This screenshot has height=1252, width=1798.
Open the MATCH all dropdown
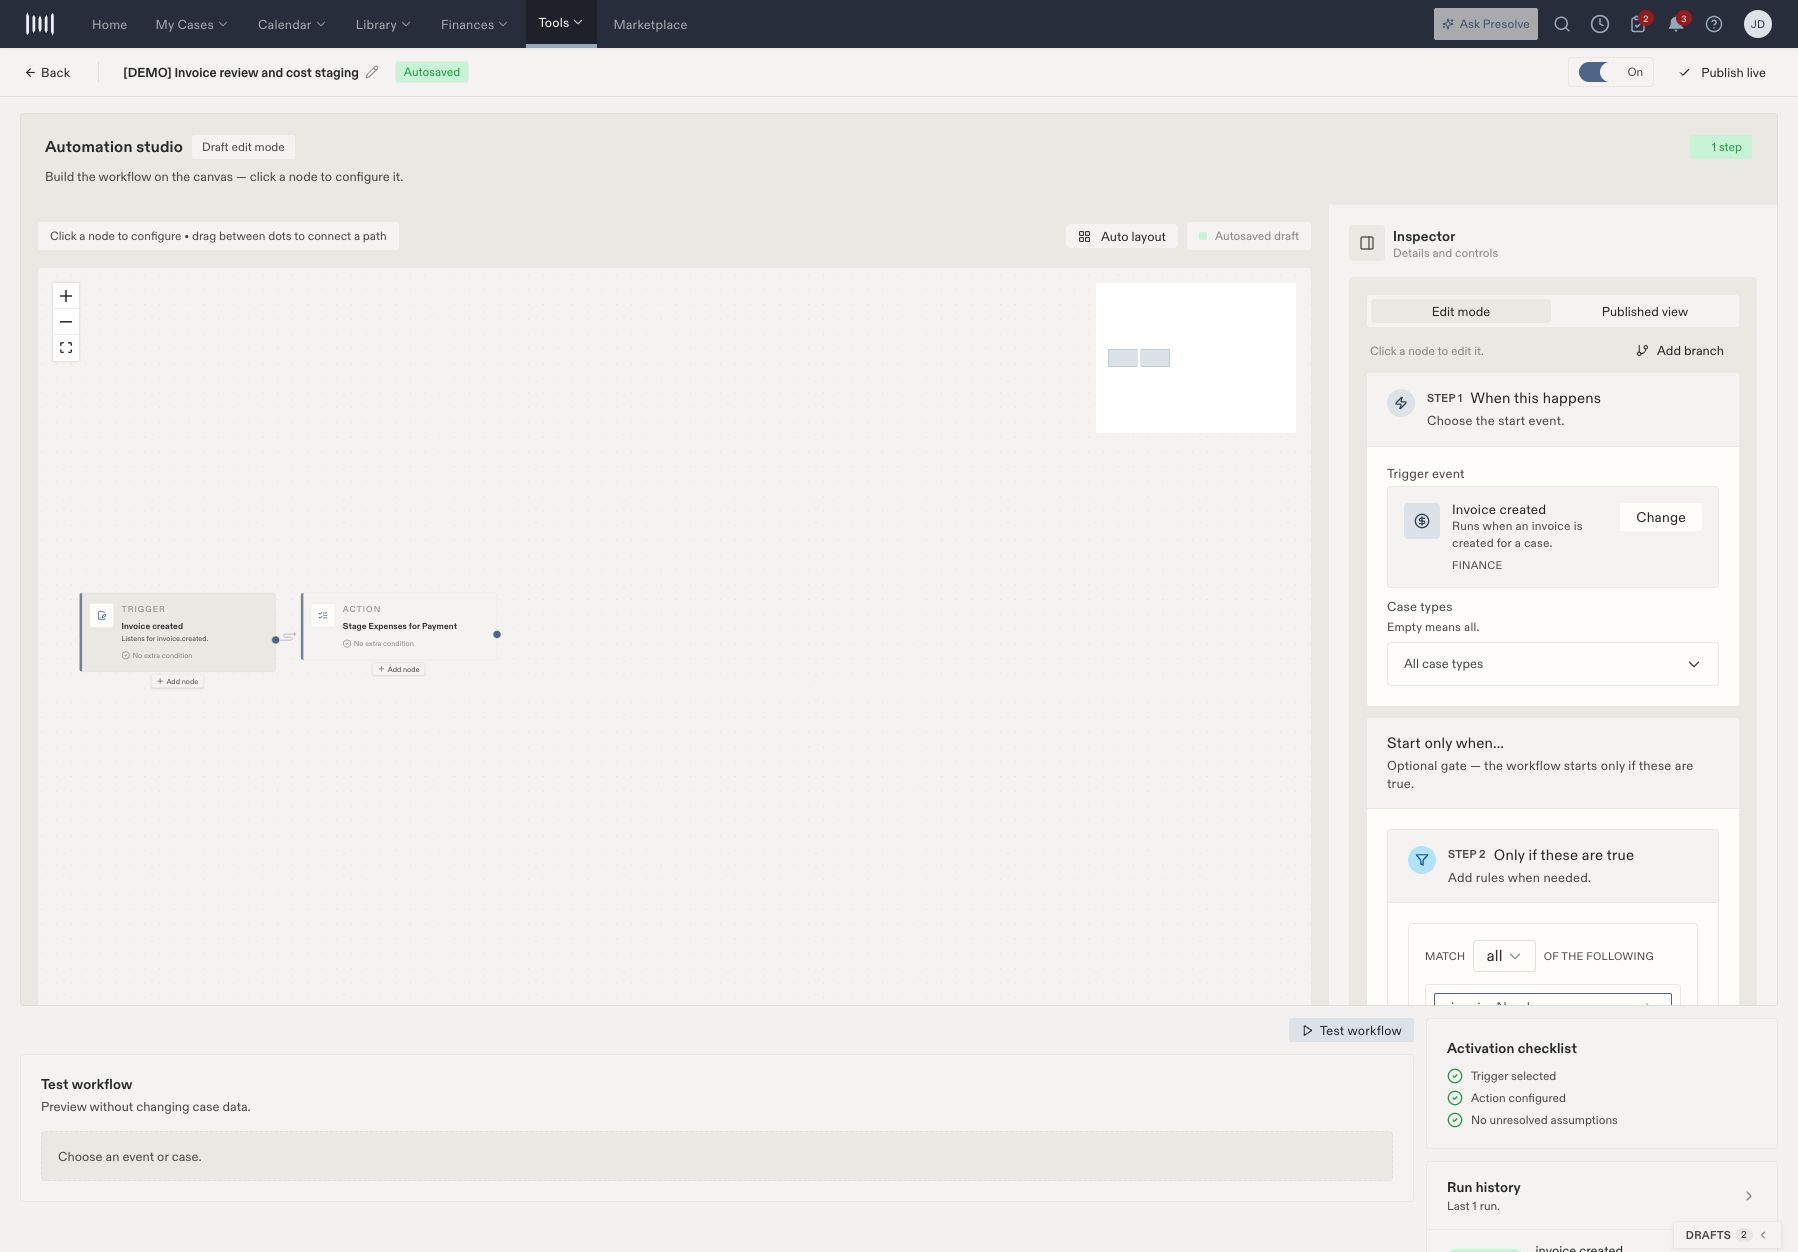1504,956
